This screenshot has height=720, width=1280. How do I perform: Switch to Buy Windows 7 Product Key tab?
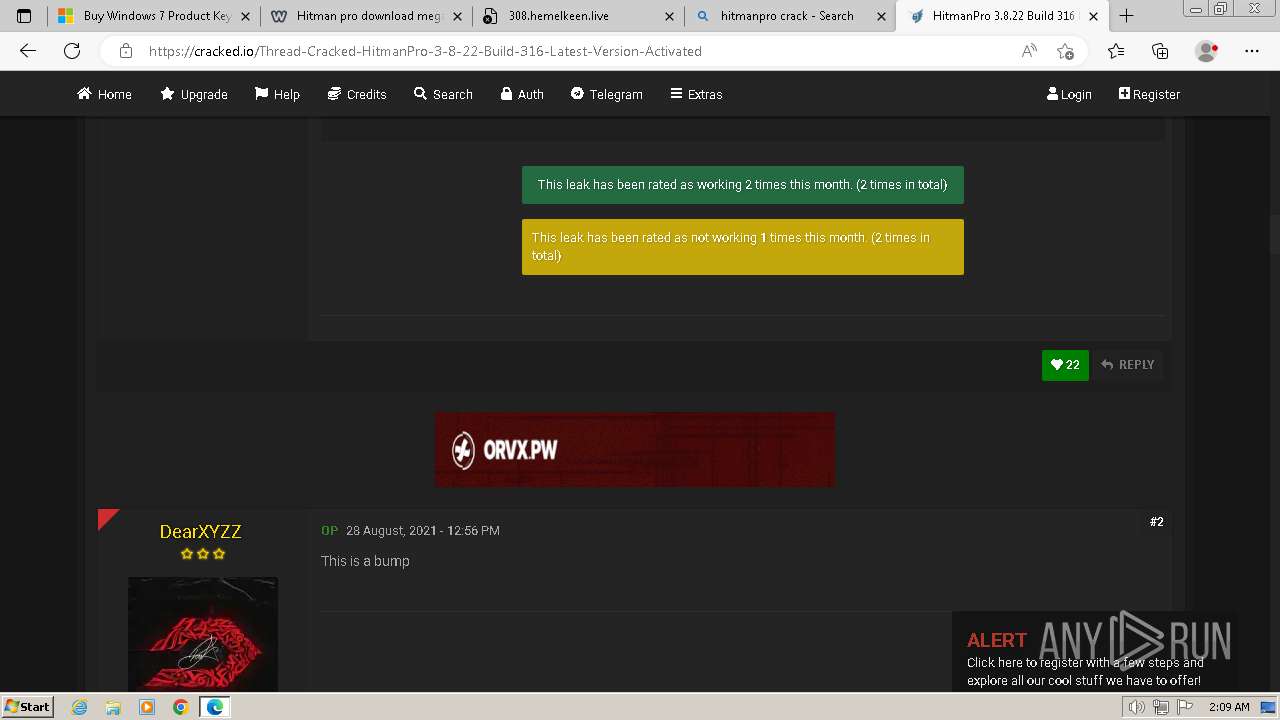click(x=155, y=16)
